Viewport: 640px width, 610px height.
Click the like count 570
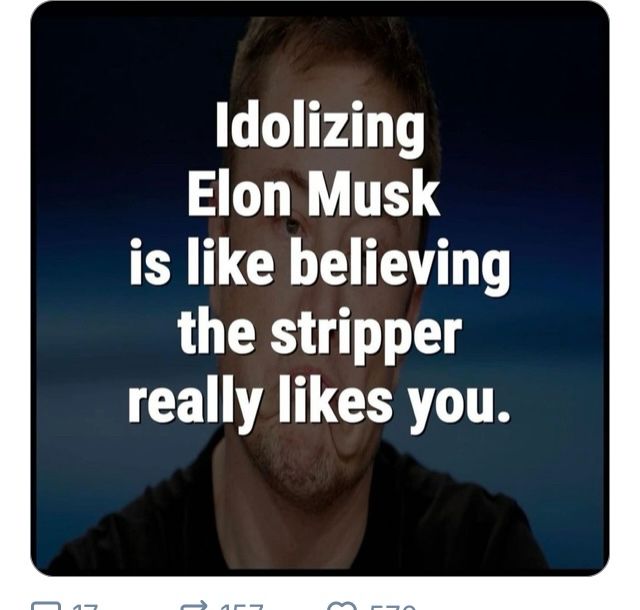pos(392,606)
